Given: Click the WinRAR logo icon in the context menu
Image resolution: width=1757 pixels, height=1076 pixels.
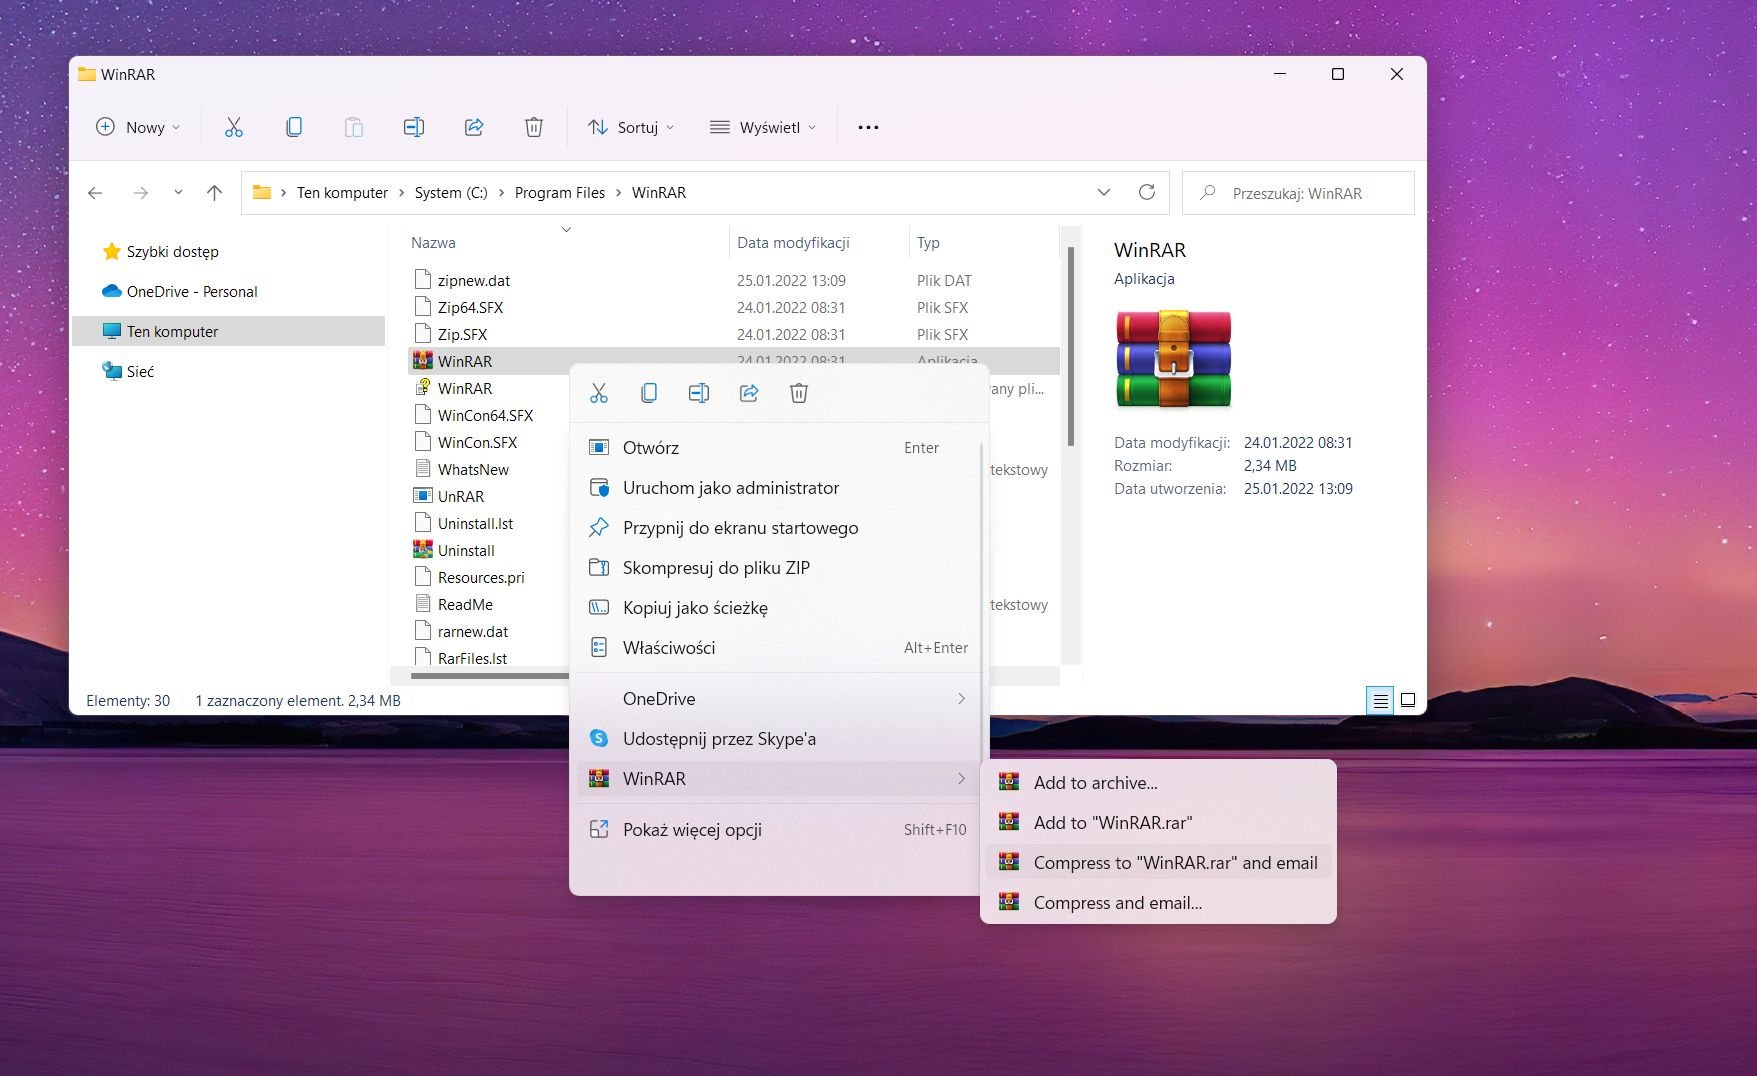Looking at the screenshot, I should point(599,778).
